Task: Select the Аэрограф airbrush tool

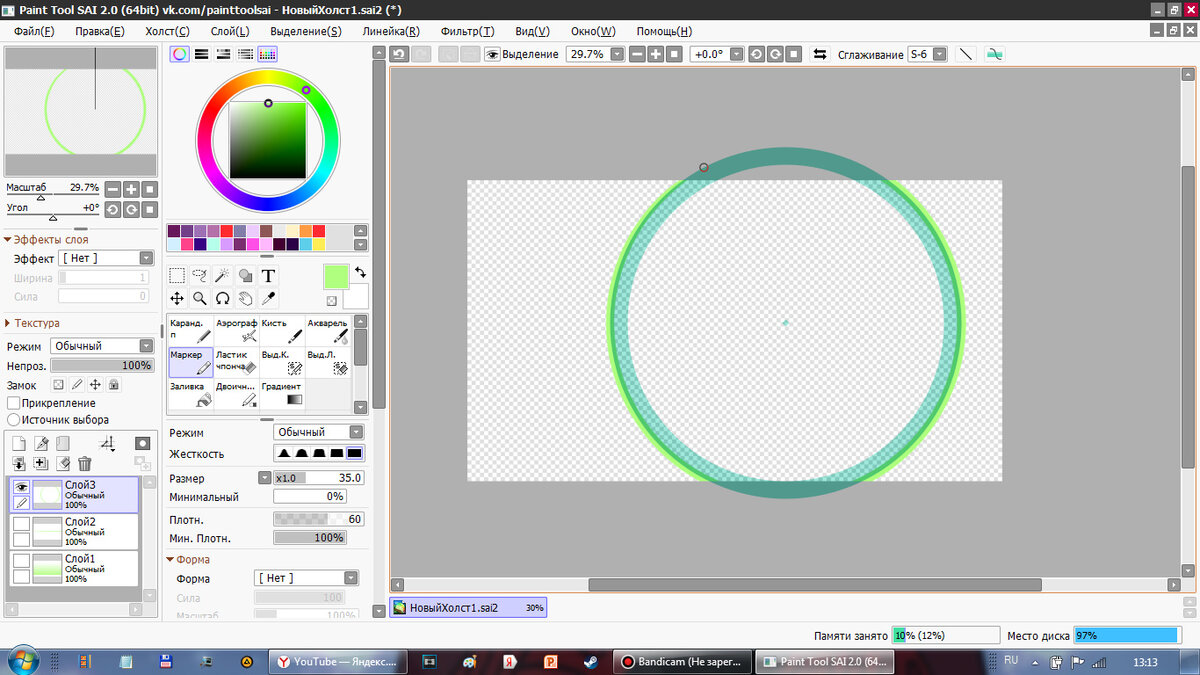Action: pyautogui.click(x=236, y=331)
